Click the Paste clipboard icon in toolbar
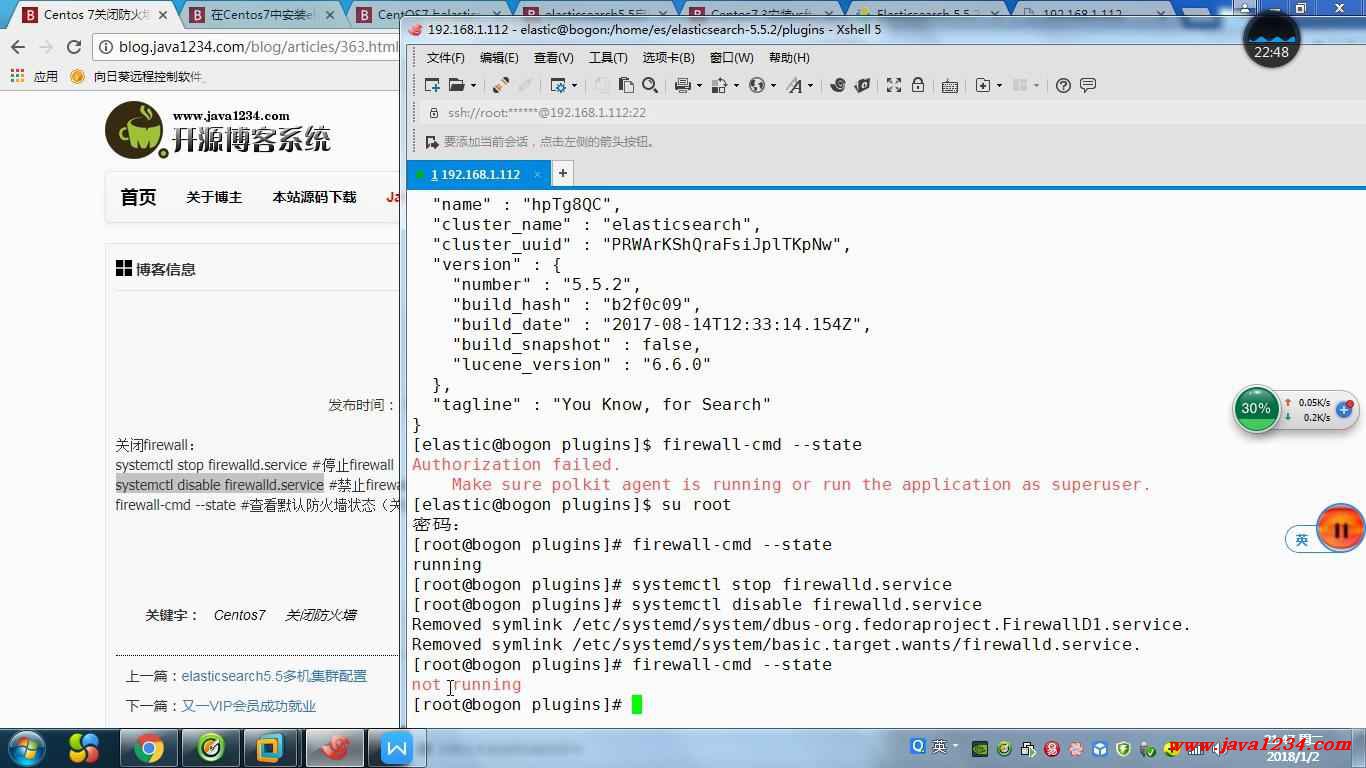Viewport: 1366px width, 768px height. pyautogui.click(x=626, y=85)
